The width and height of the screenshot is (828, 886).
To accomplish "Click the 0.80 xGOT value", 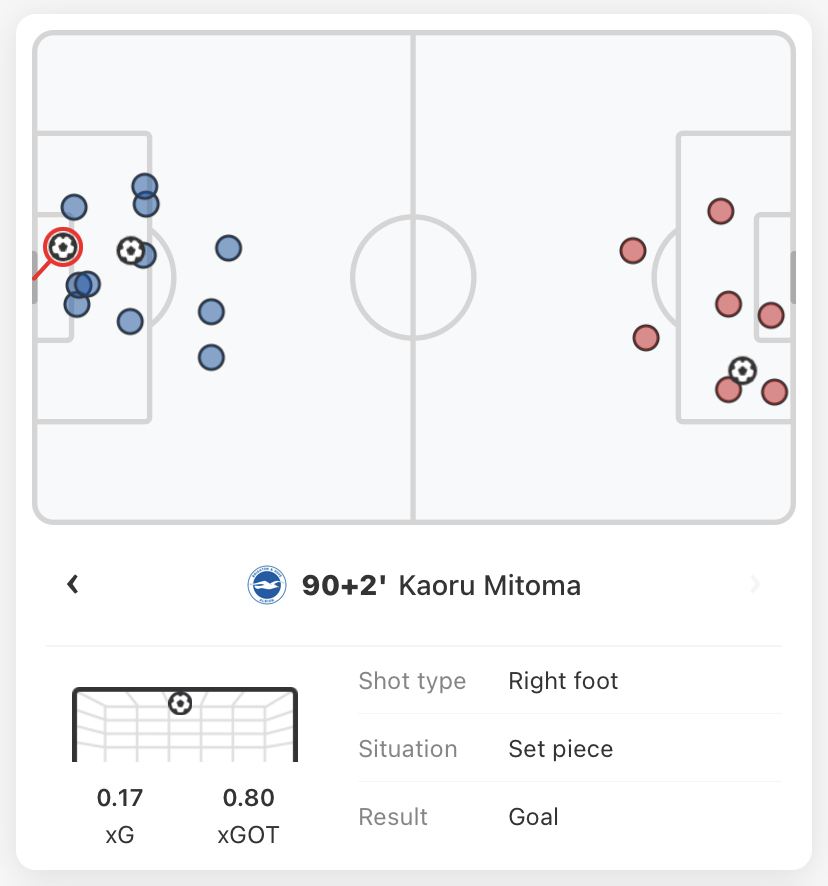I will click(x=249, y=798).
